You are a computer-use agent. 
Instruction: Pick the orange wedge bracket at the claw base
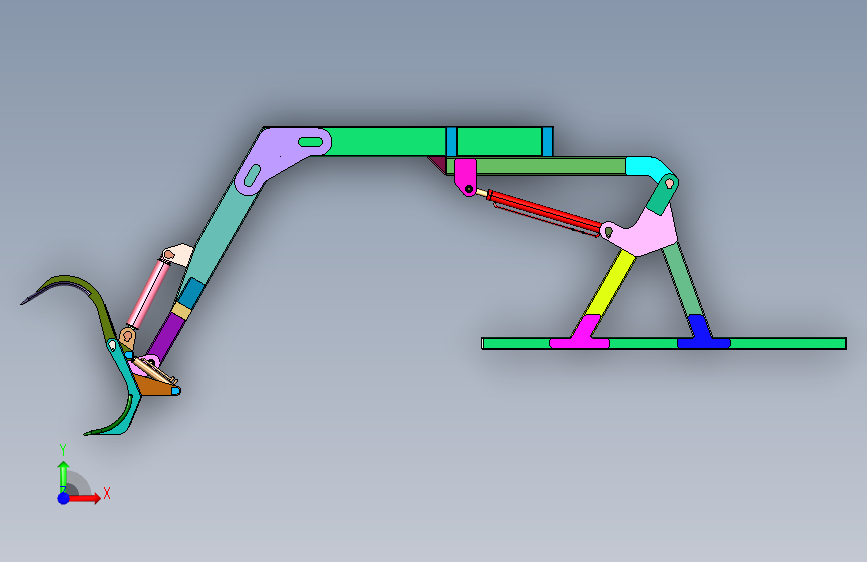pos(156,385)
